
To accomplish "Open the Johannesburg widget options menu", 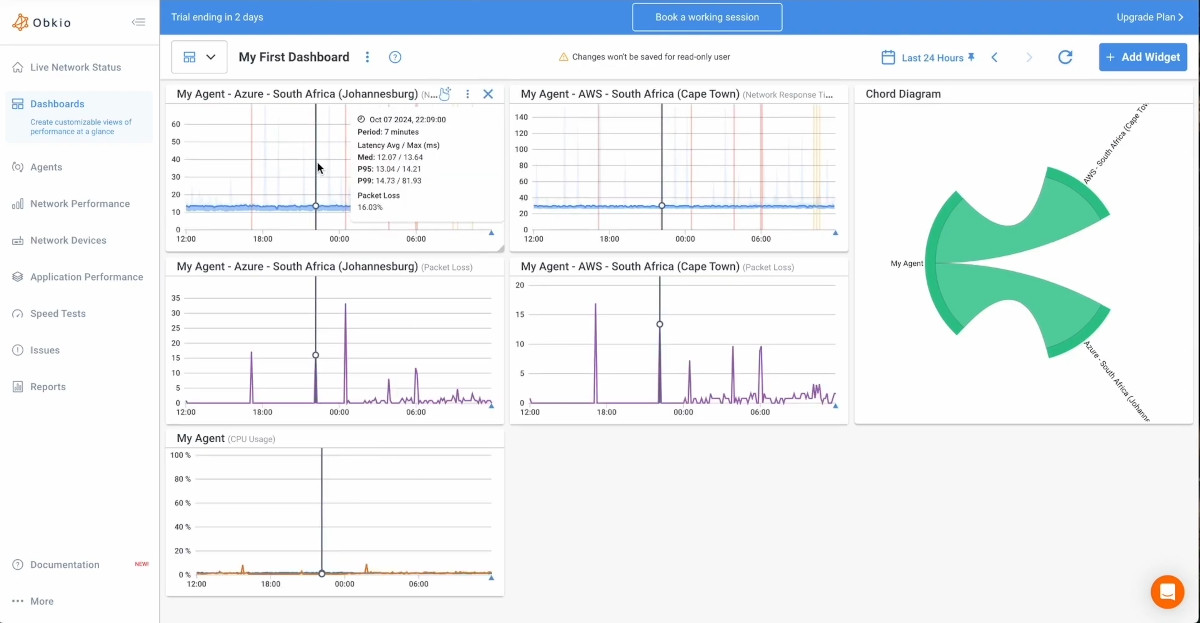I will 467,93.
